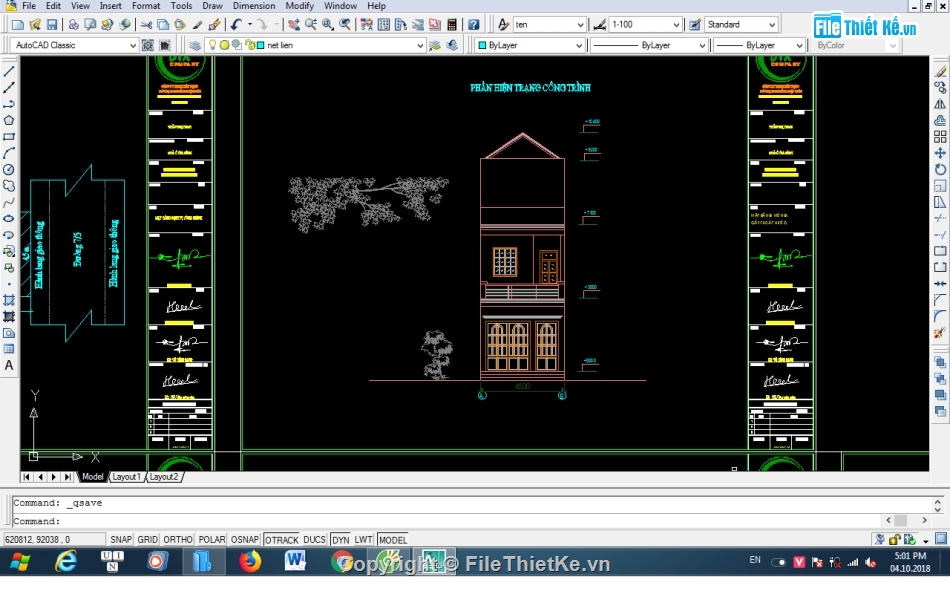Image resolution: width=950 pixels, height=594 pixels.
Task: Open the Dimension menu
Action: [254, 6]
